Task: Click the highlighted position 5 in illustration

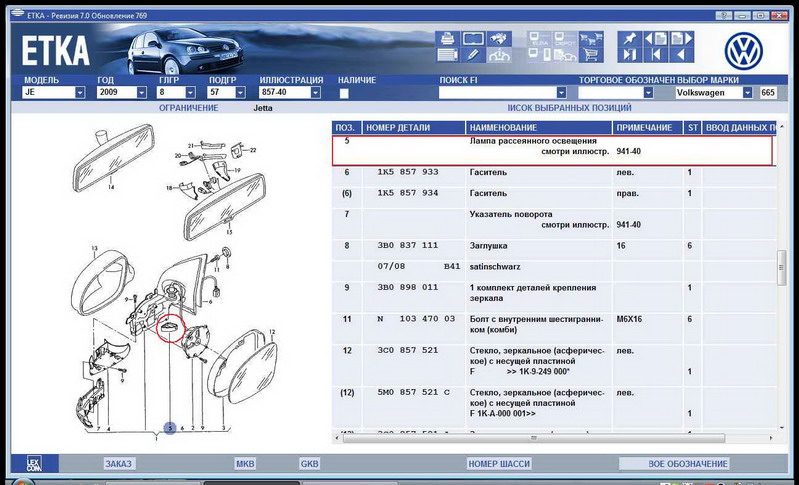Action: click(170, 428)
